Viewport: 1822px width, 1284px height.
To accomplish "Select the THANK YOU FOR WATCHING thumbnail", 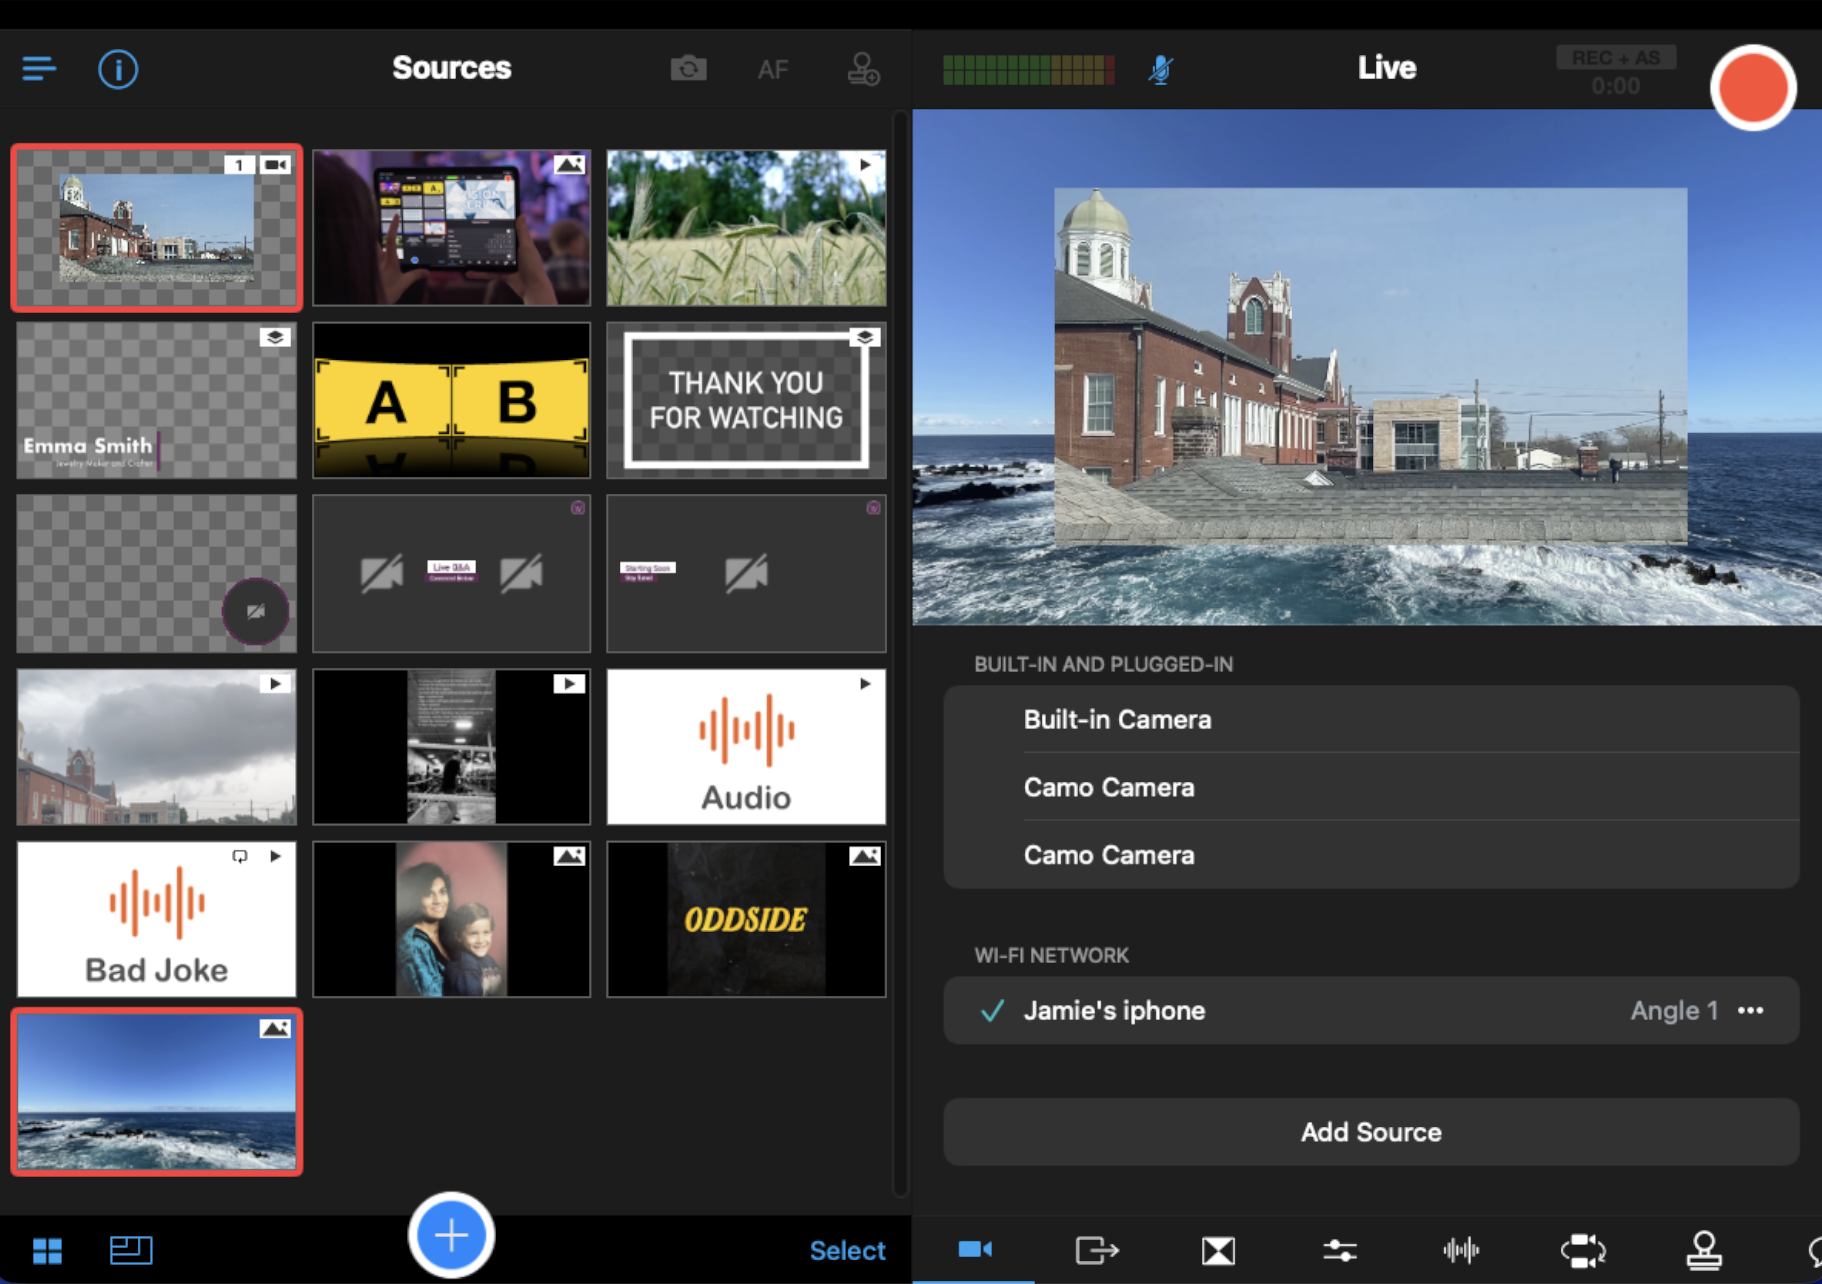I will point(746,400).
